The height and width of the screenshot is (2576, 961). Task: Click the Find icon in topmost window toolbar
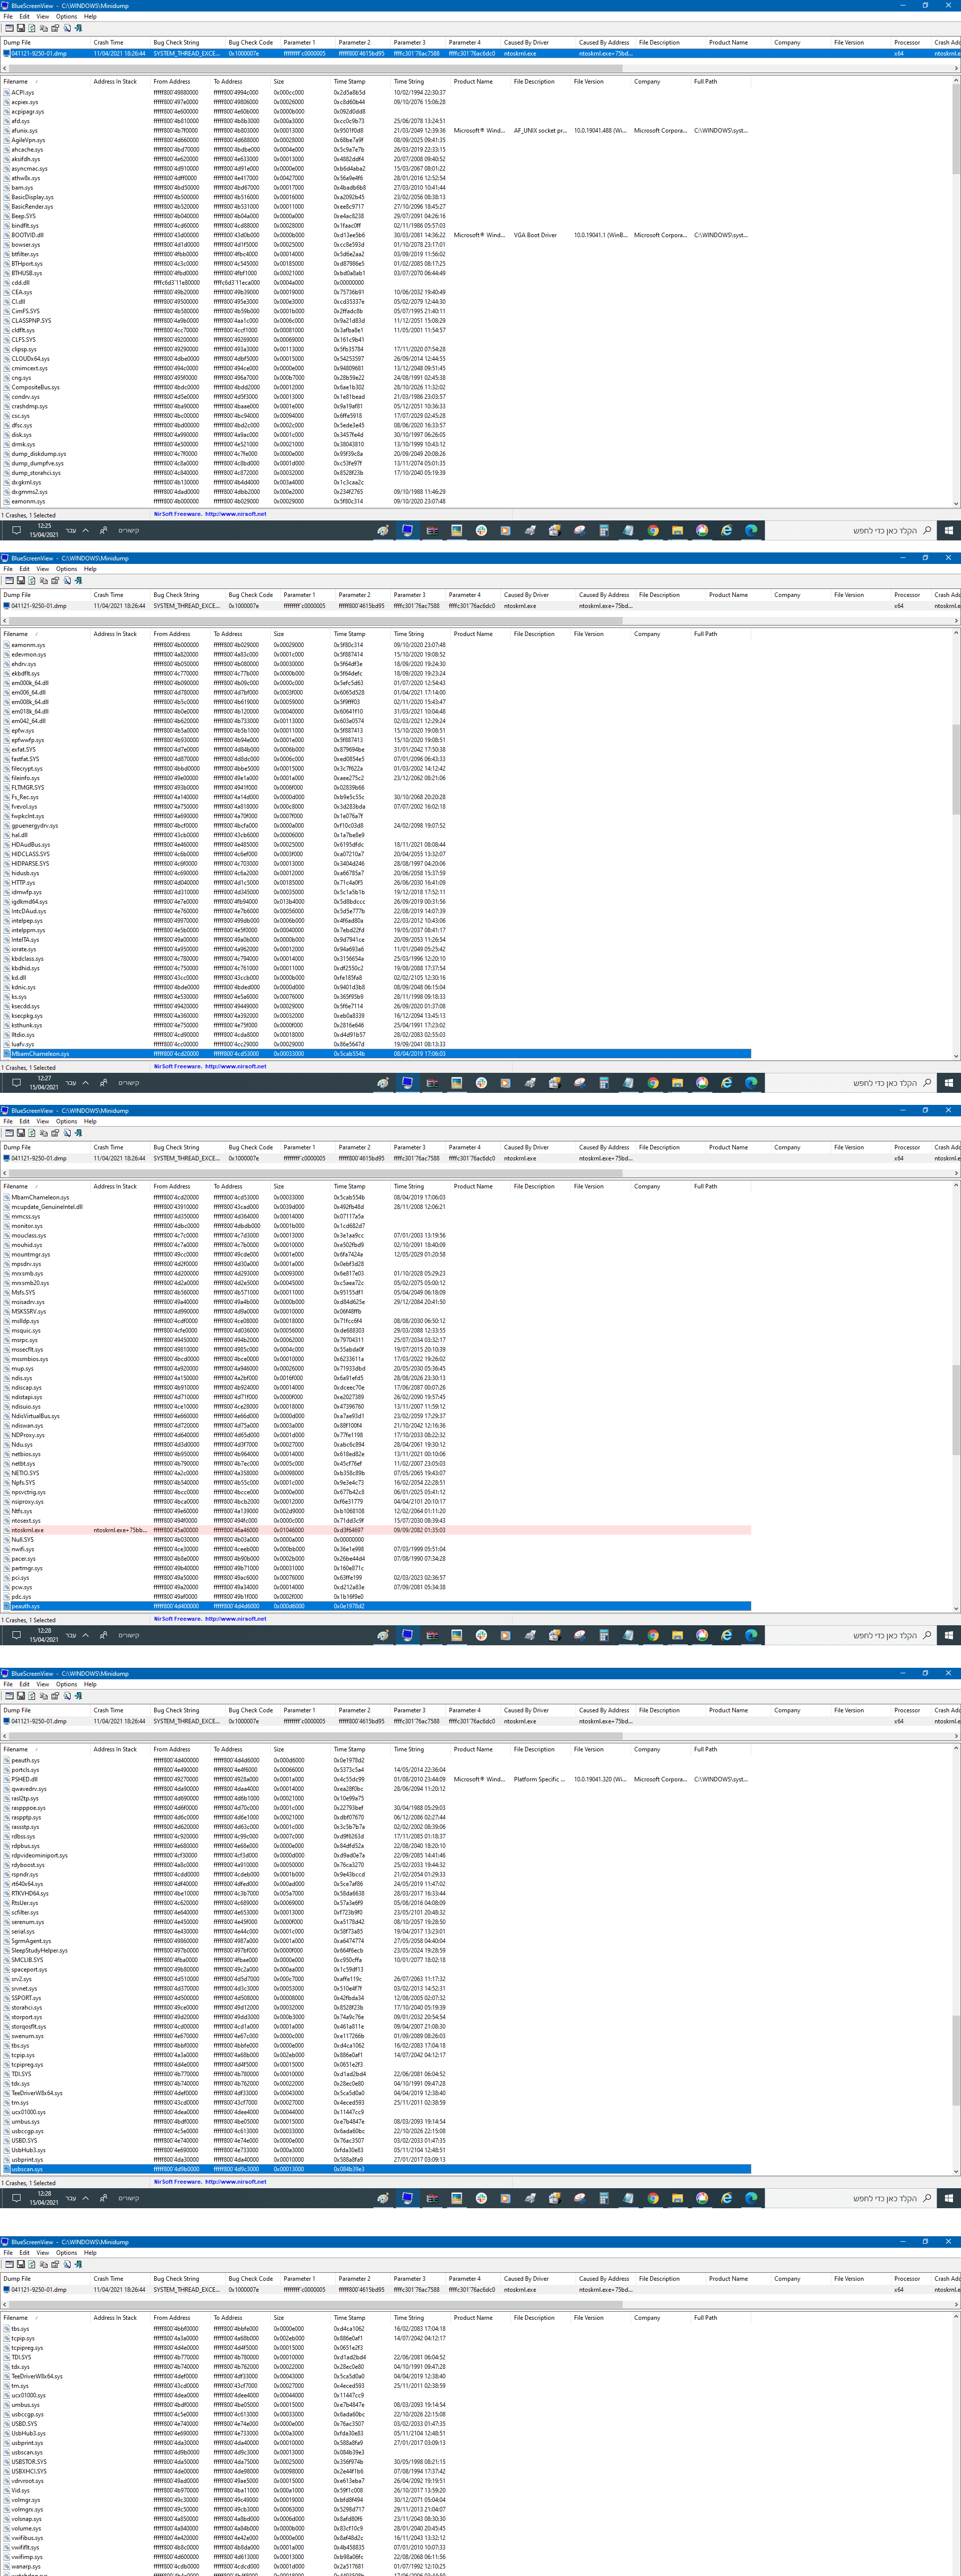[x=67, y=28]
